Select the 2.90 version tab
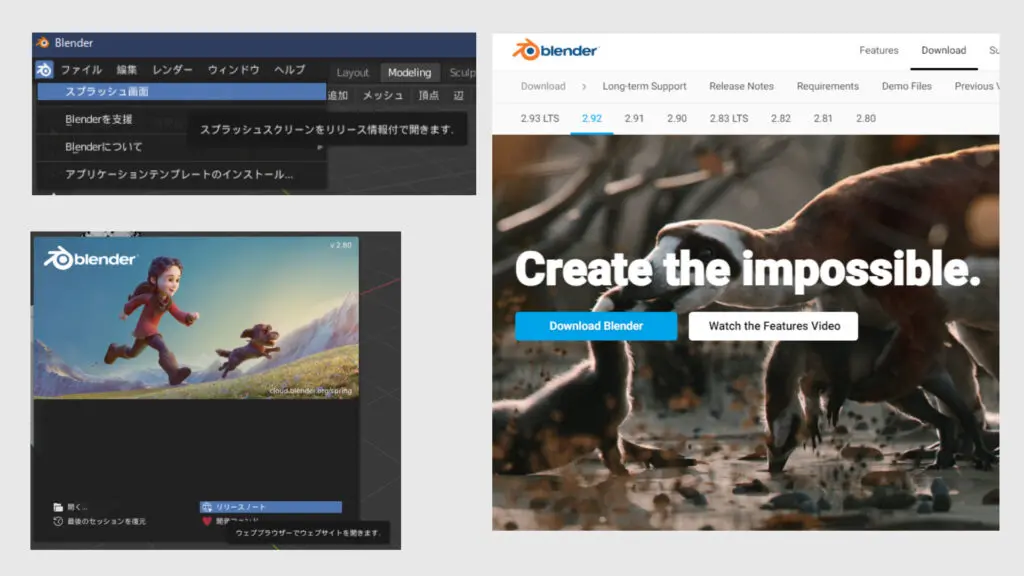The height and width of the screenshot is (576, 1024). (677, 118)
